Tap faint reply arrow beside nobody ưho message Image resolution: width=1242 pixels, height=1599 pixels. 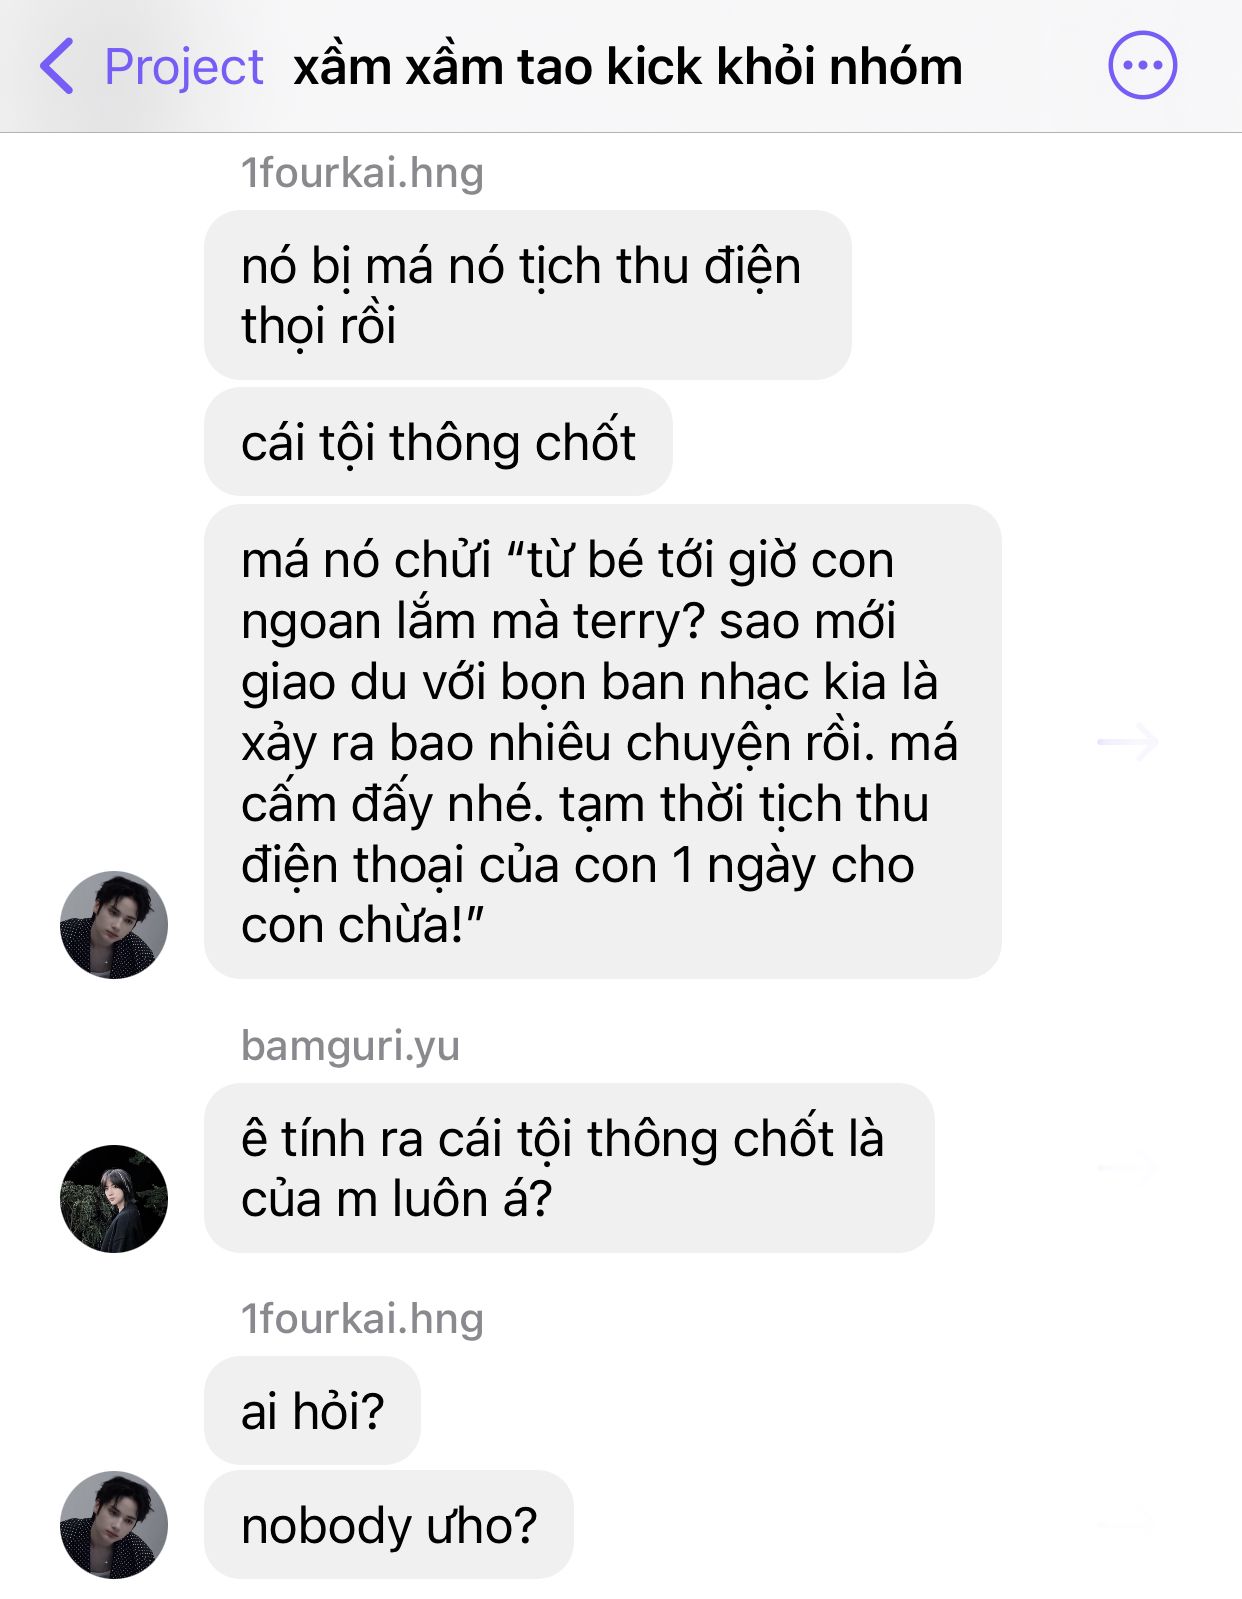pos(1128,1524)
